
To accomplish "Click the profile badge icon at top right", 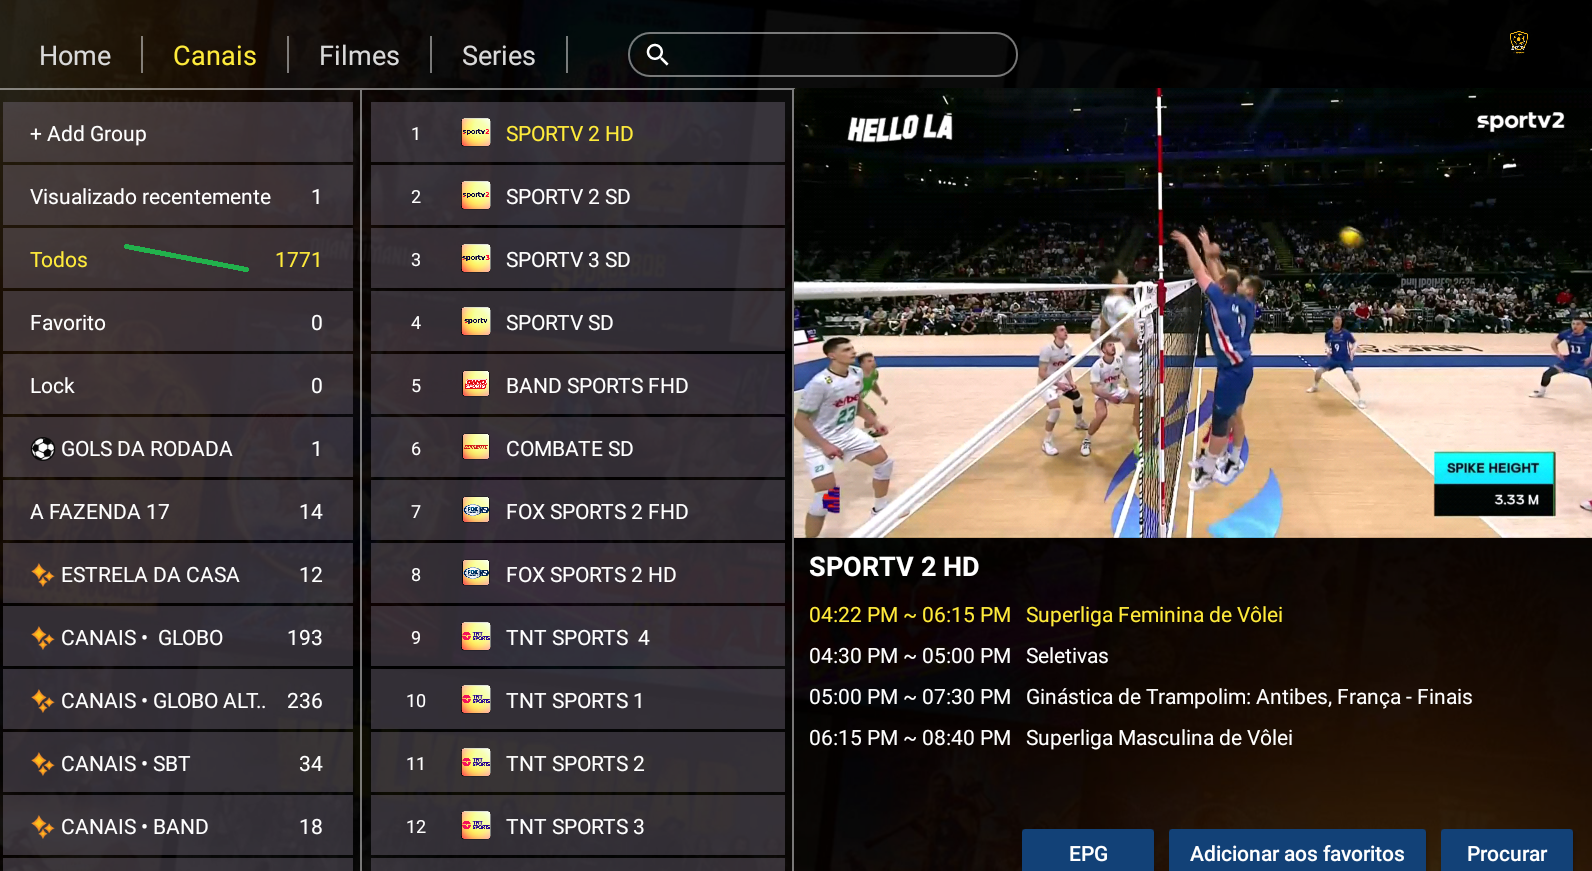I will tap(1518, 42).
